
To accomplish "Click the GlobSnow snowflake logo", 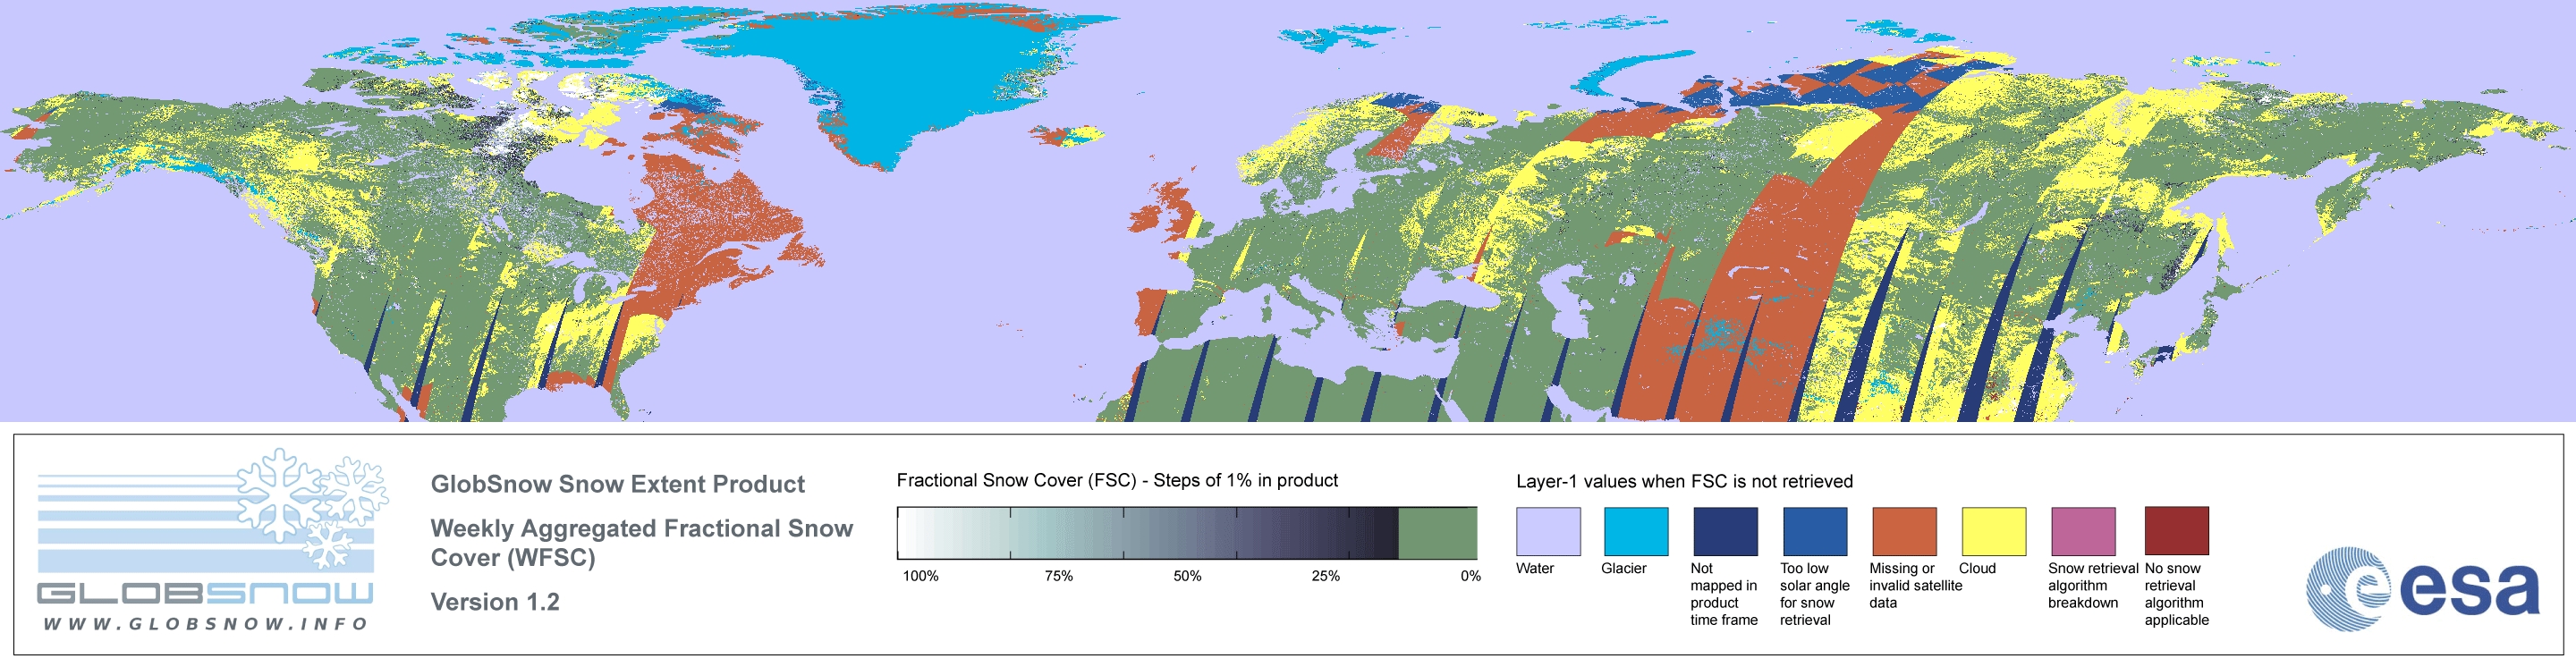I will (x=313, y=508).
